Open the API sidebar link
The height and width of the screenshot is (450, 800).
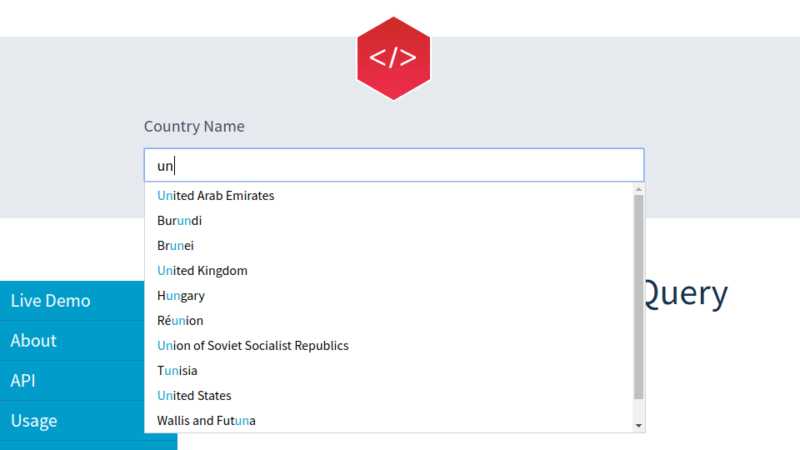24,381
